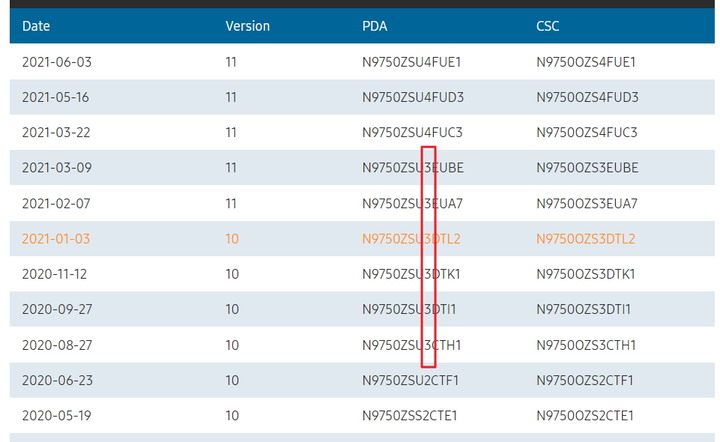Select date 2021-05-16

(56, 97)
